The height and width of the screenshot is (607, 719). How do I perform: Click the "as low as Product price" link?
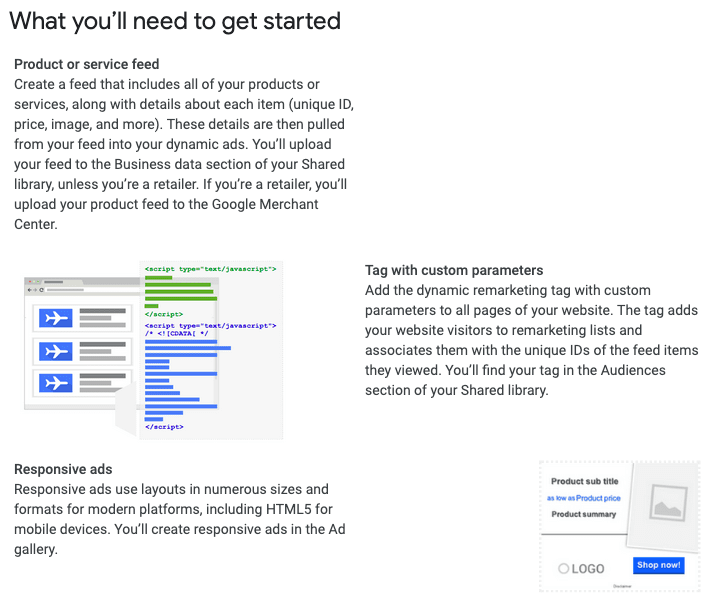[584, 498]
